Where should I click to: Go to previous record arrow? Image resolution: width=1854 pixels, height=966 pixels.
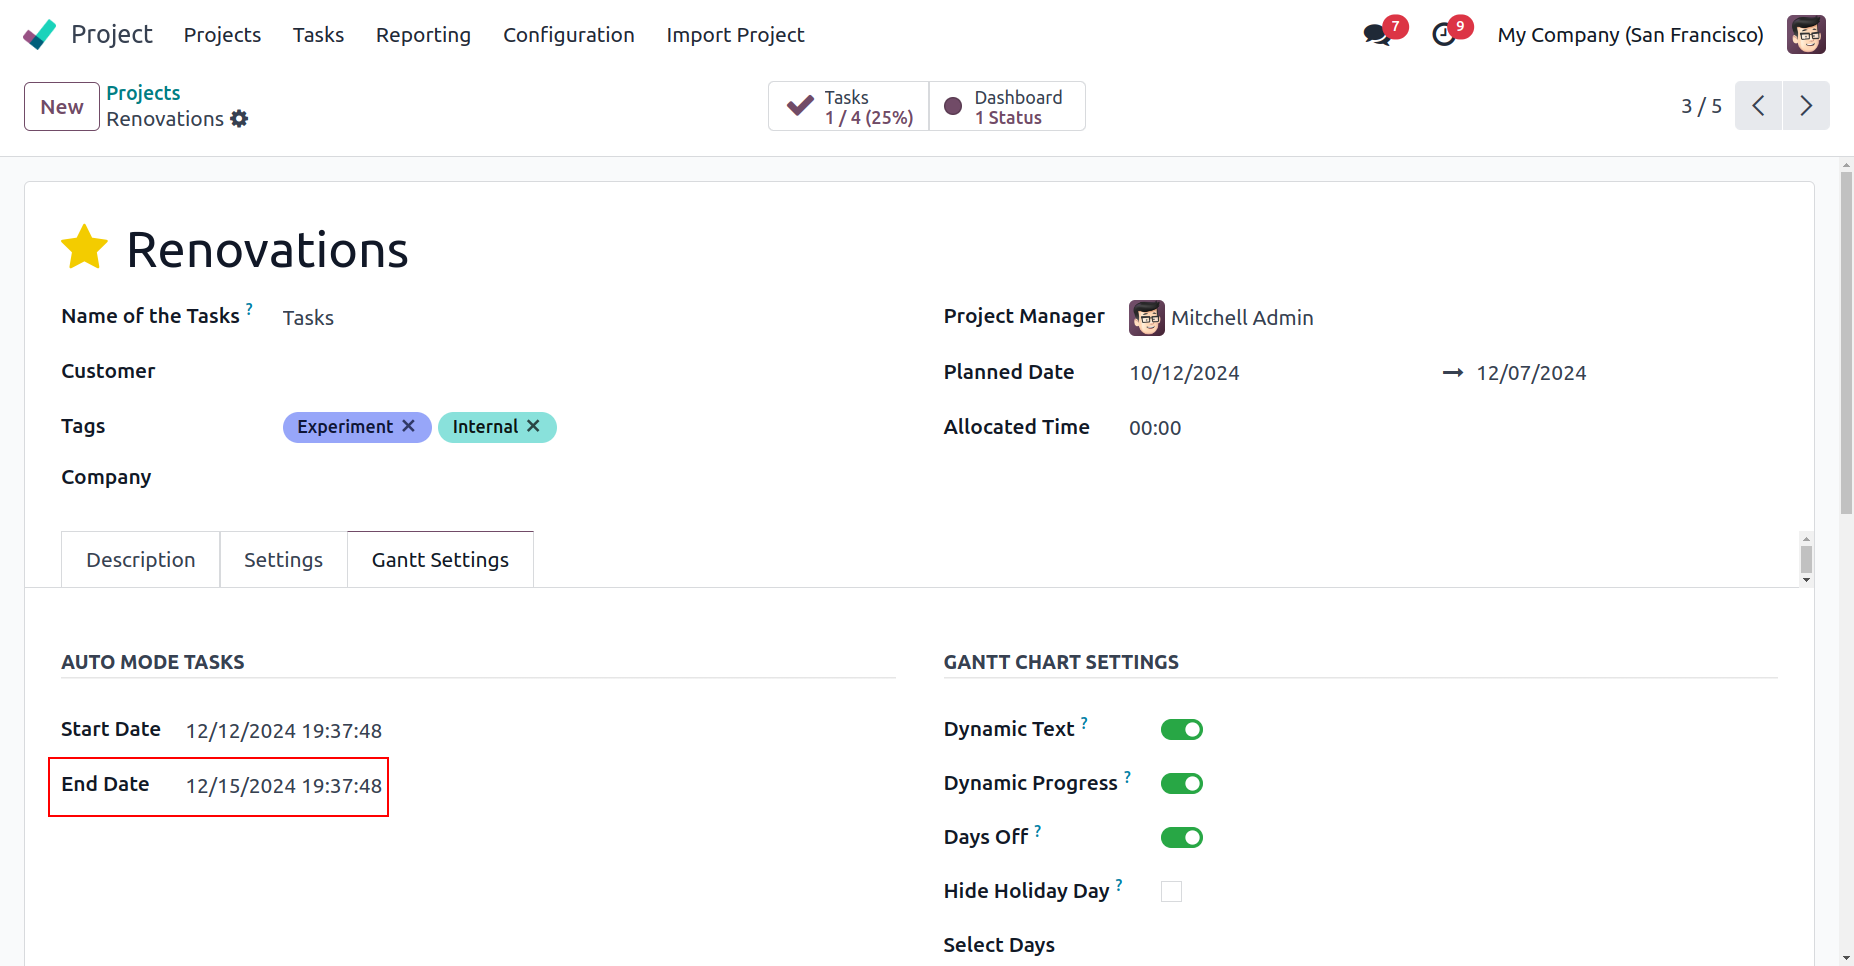(1758, 106)
